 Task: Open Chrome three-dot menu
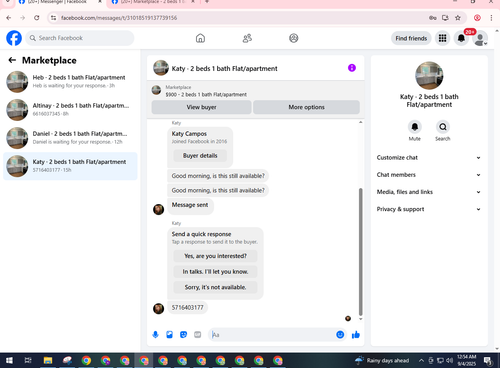click(491, 18)
